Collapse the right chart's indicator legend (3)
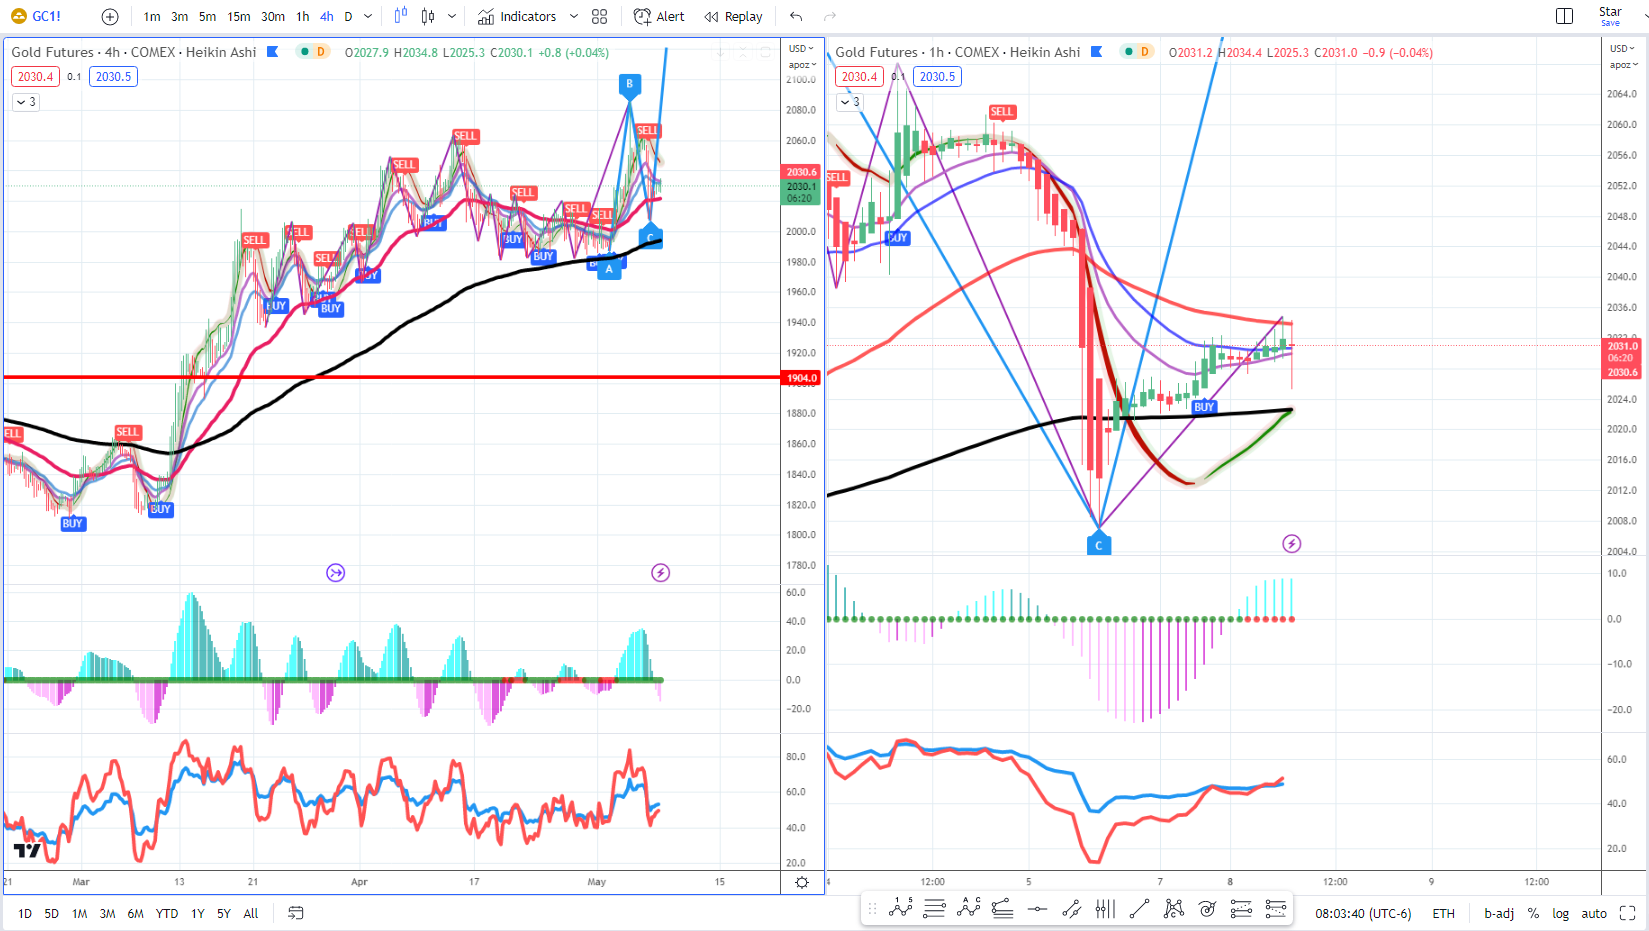Image resolution: width=1649 pixels, height=931 pixels. pos(850,102)
